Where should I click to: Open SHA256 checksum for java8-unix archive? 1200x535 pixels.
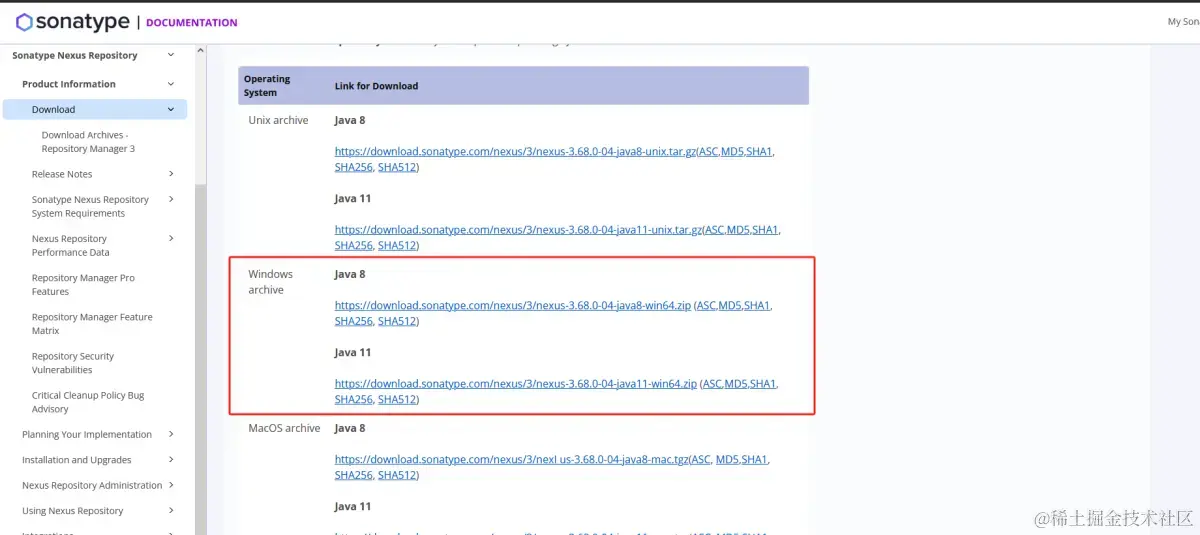[x=353, y=168]
